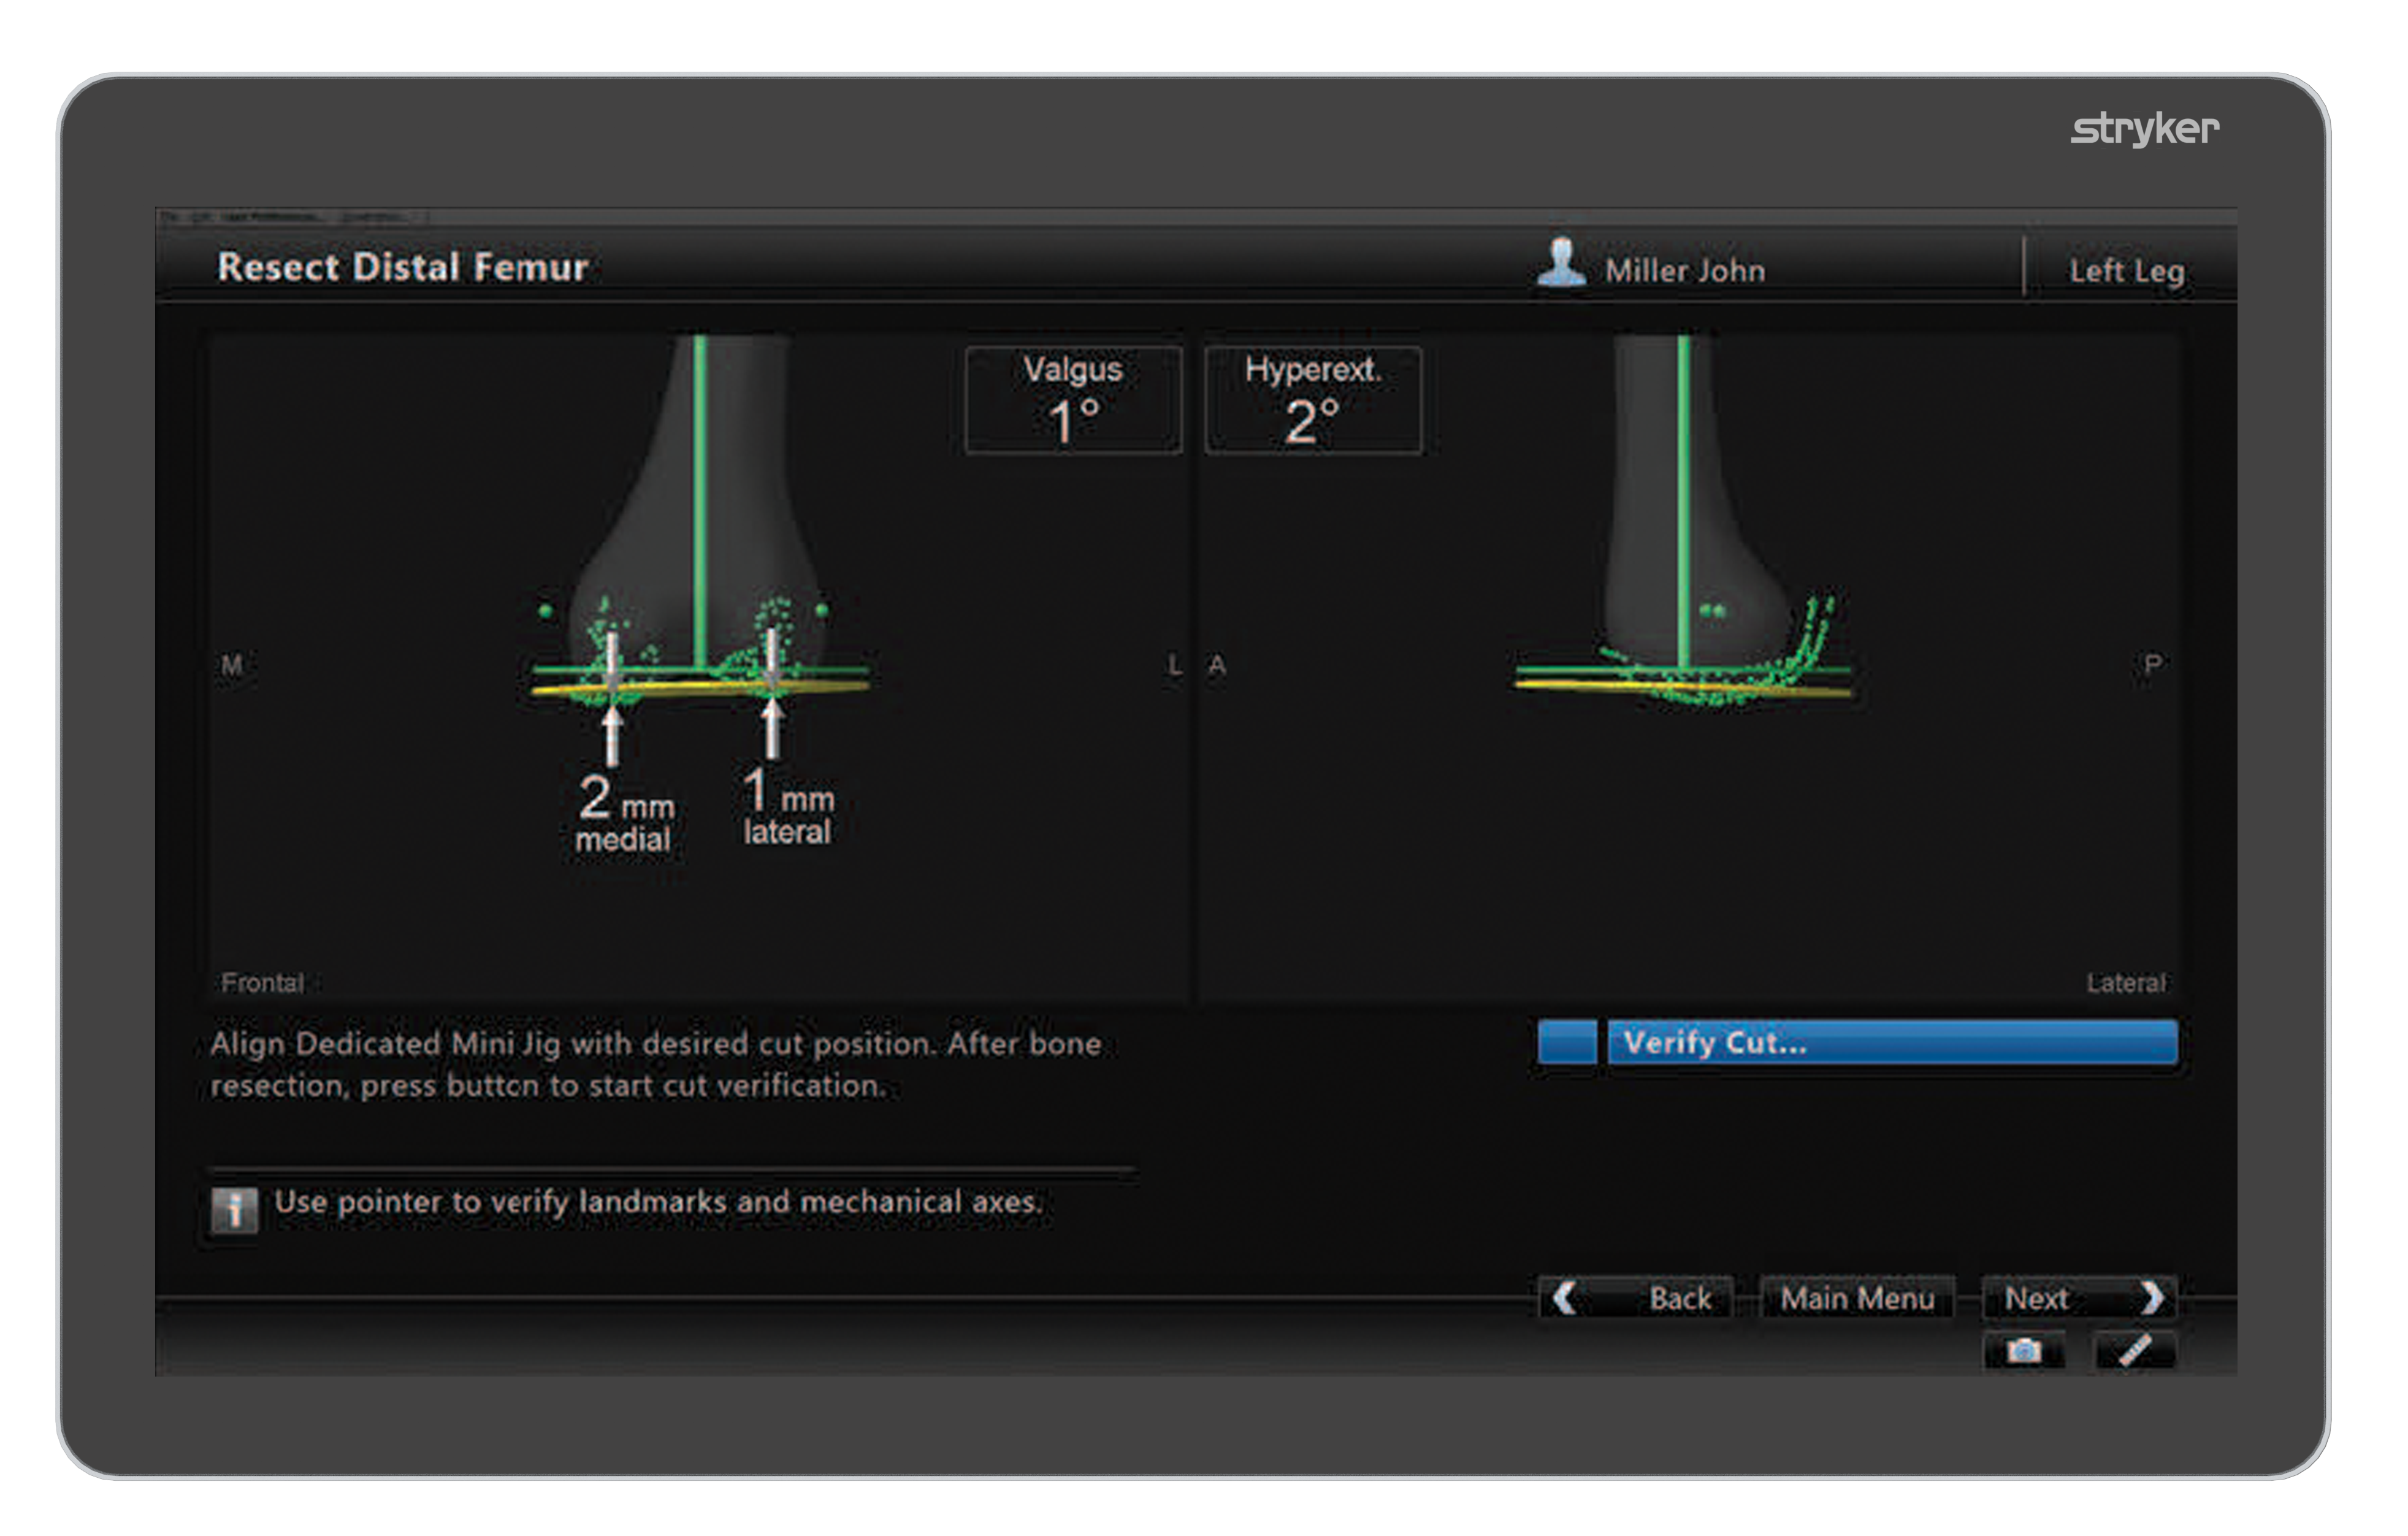Click the Back arrow chevron

tap(1564, 1297)
